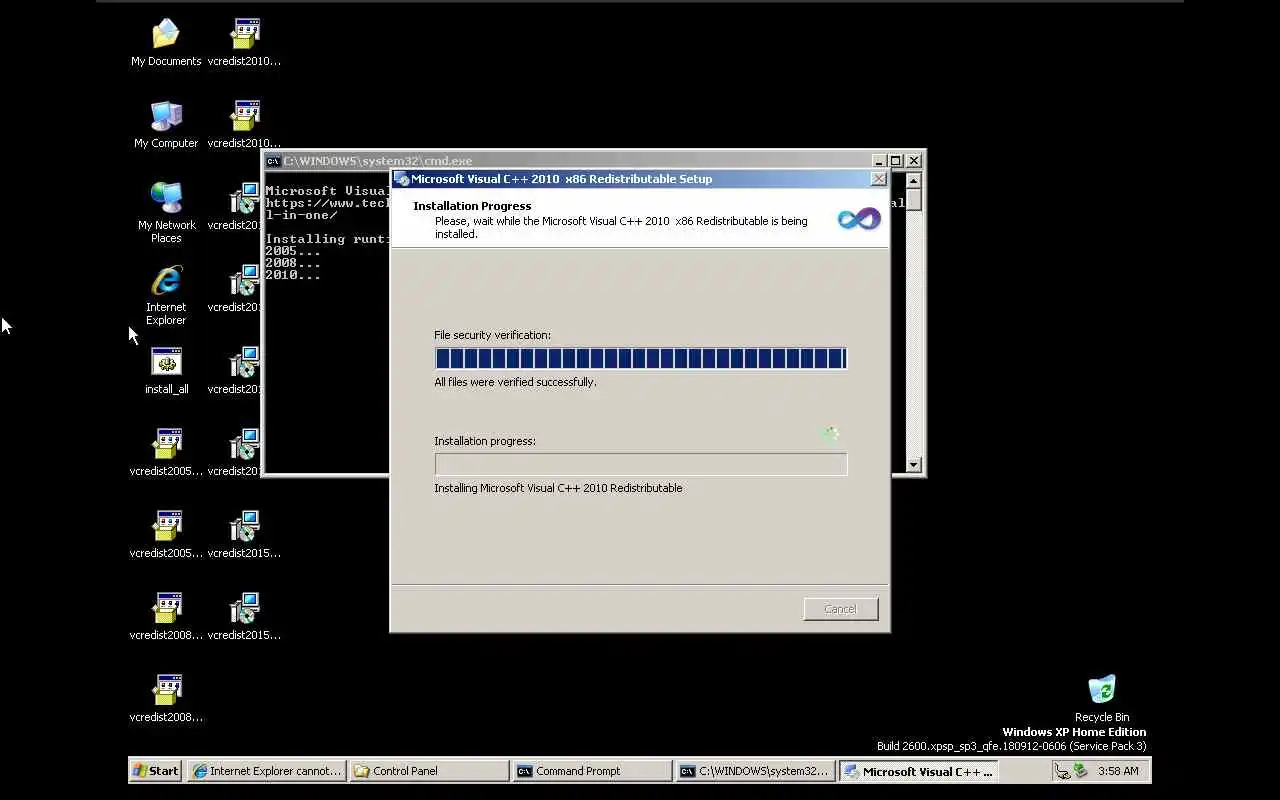Select the Recycle Bin icon
This screenshot has width=1280, height=800.
coord(1101,698)
